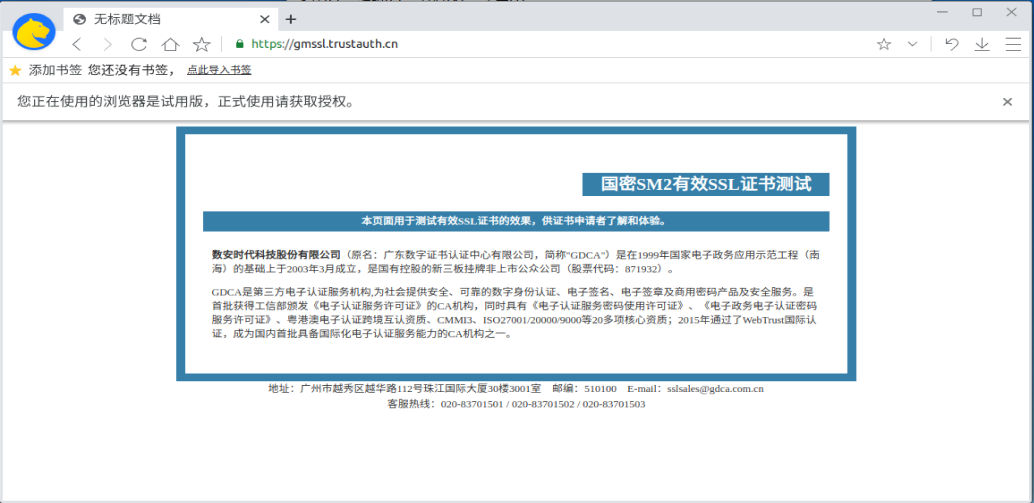Click the yellow star in bookmarks bar

tap(16, 70)
